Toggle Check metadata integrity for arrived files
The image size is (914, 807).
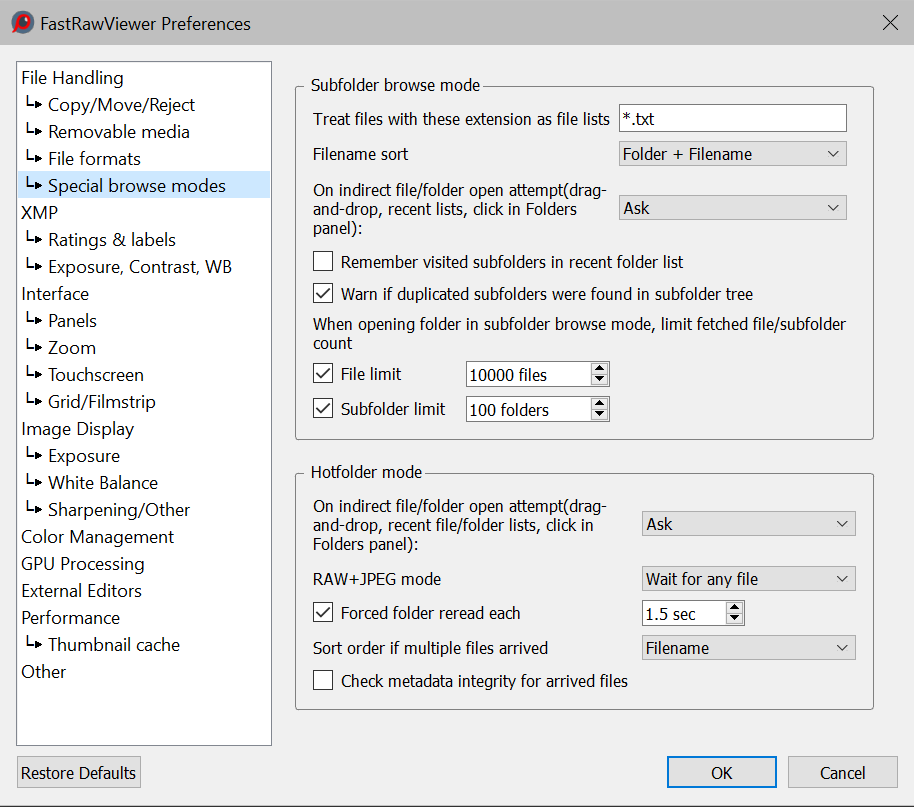click(323, 681)
